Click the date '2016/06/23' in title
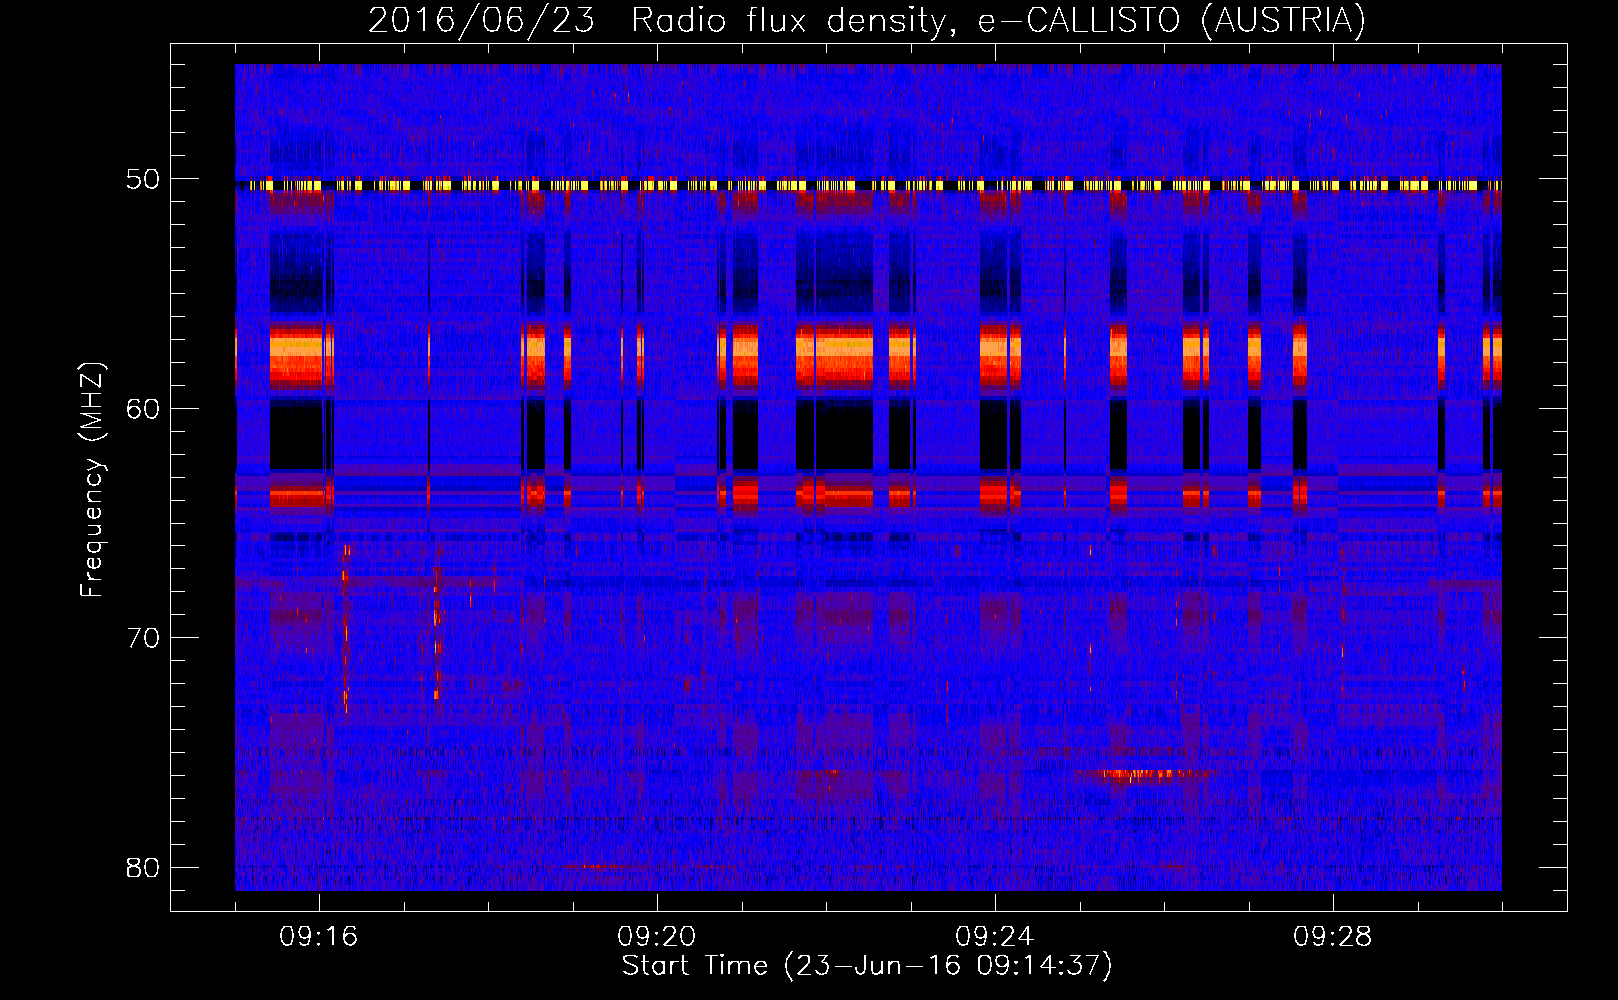Viewport: 1618px width, 1000px height. coord(481,20)
